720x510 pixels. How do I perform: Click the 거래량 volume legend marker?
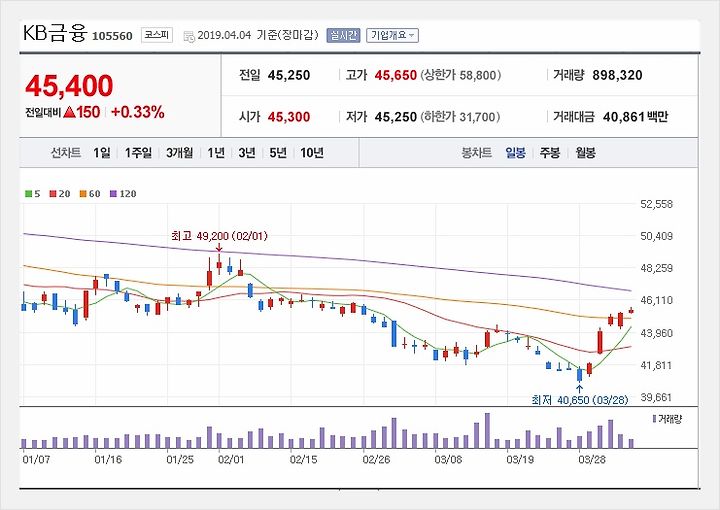click(654, 419)
